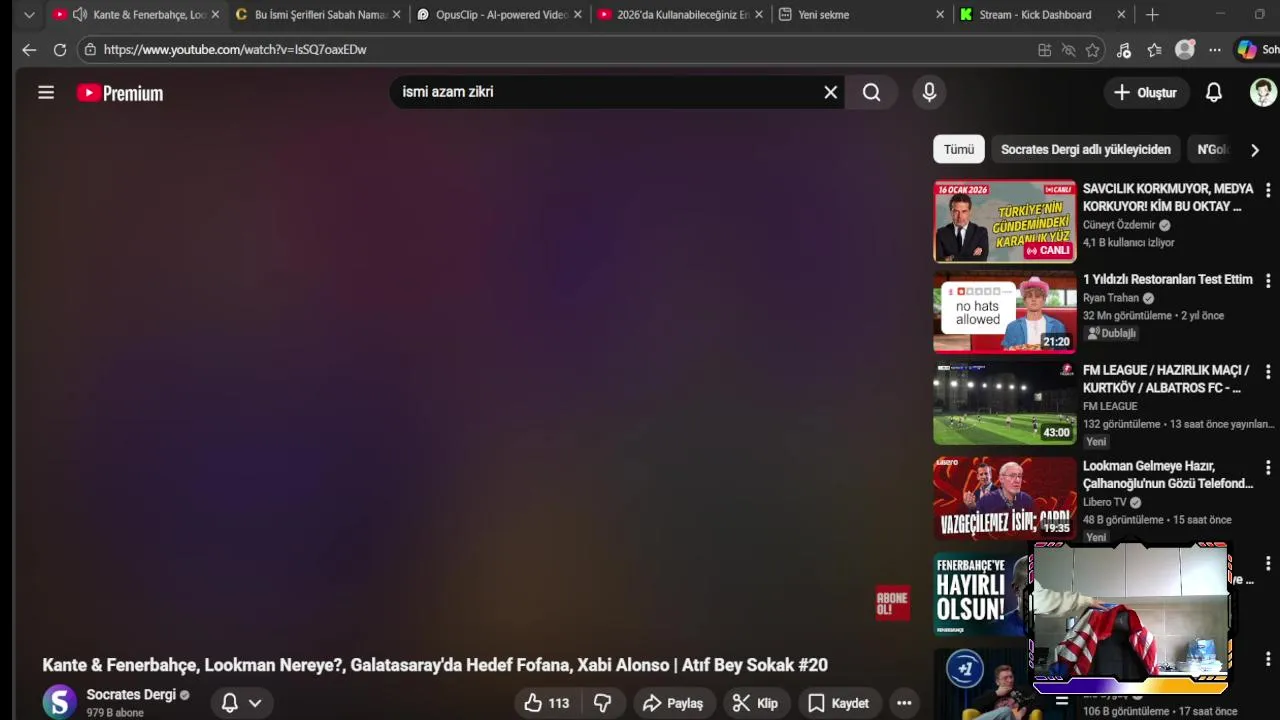Switch to the 'Bu İsmi Şerifleri Sabah Namazı' tab

click(x=318, y=15)
